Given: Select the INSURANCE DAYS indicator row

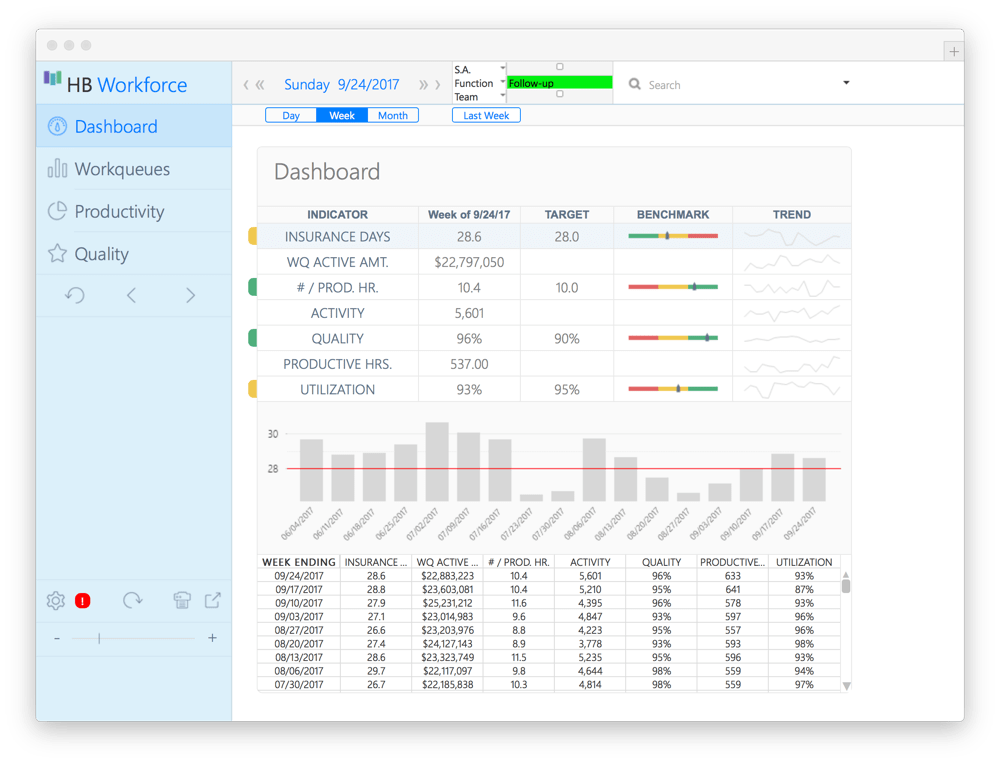Looking at the screenshot, I should (x=554, y=237).
